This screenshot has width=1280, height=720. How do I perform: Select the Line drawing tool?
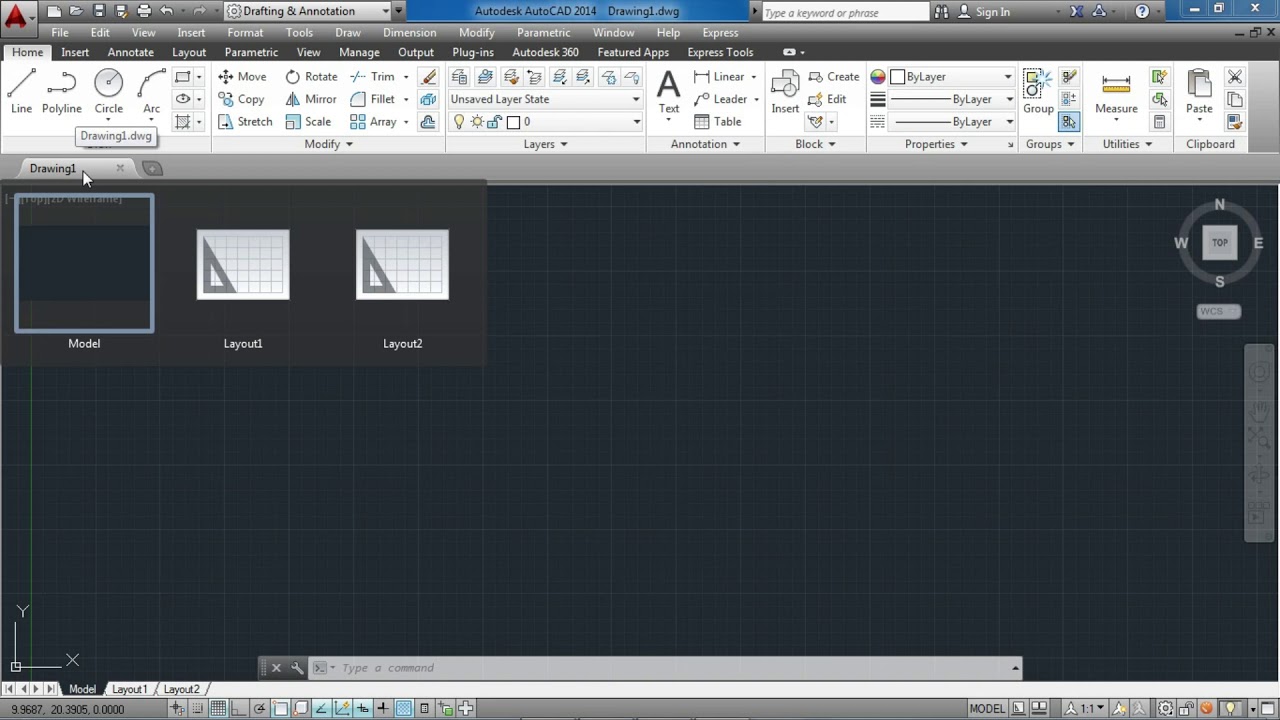coord(21,92)
